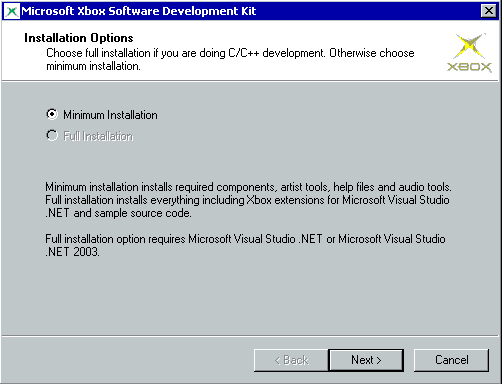This screenshot has width=502, height=384.
Task: Click the chevron on the Next button
Action: point(378,360)
